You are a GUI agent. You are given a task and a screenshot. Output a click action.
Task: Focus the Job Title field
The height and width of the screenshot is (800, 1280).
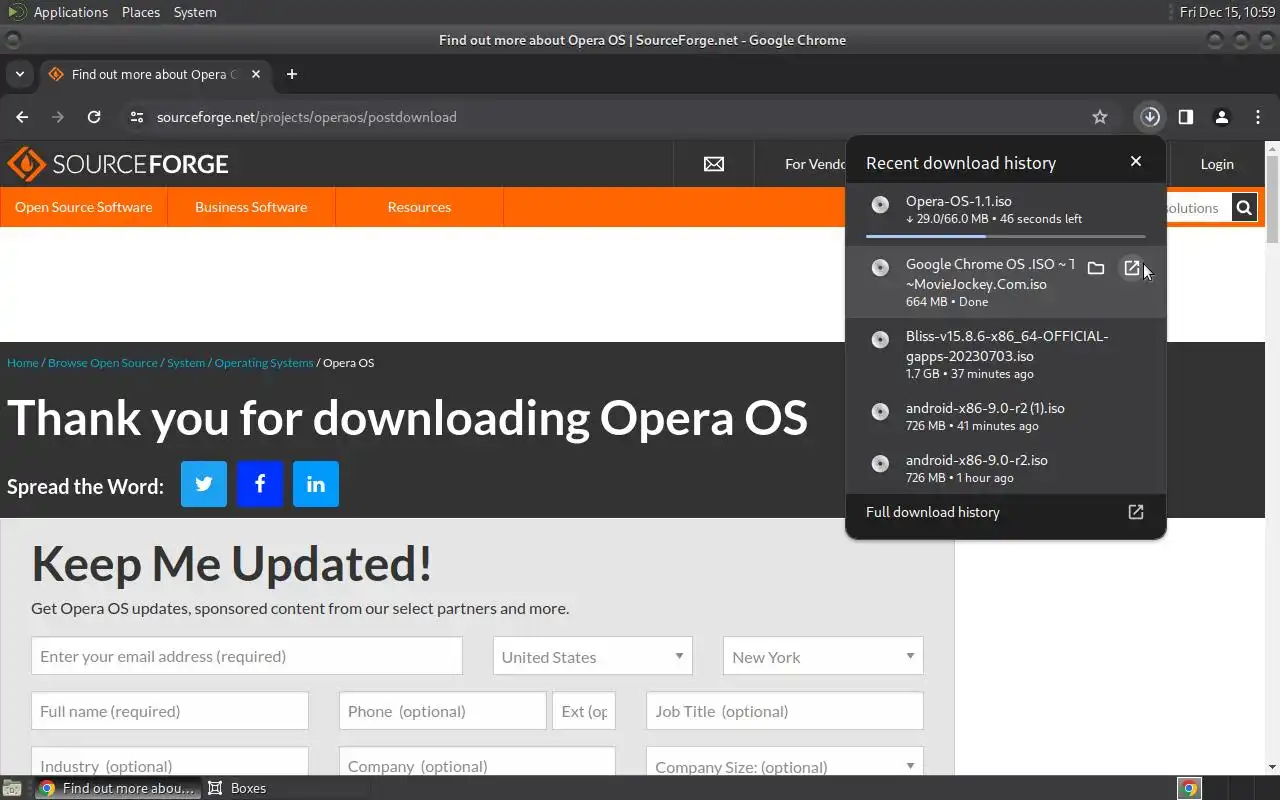click(785, 711)
